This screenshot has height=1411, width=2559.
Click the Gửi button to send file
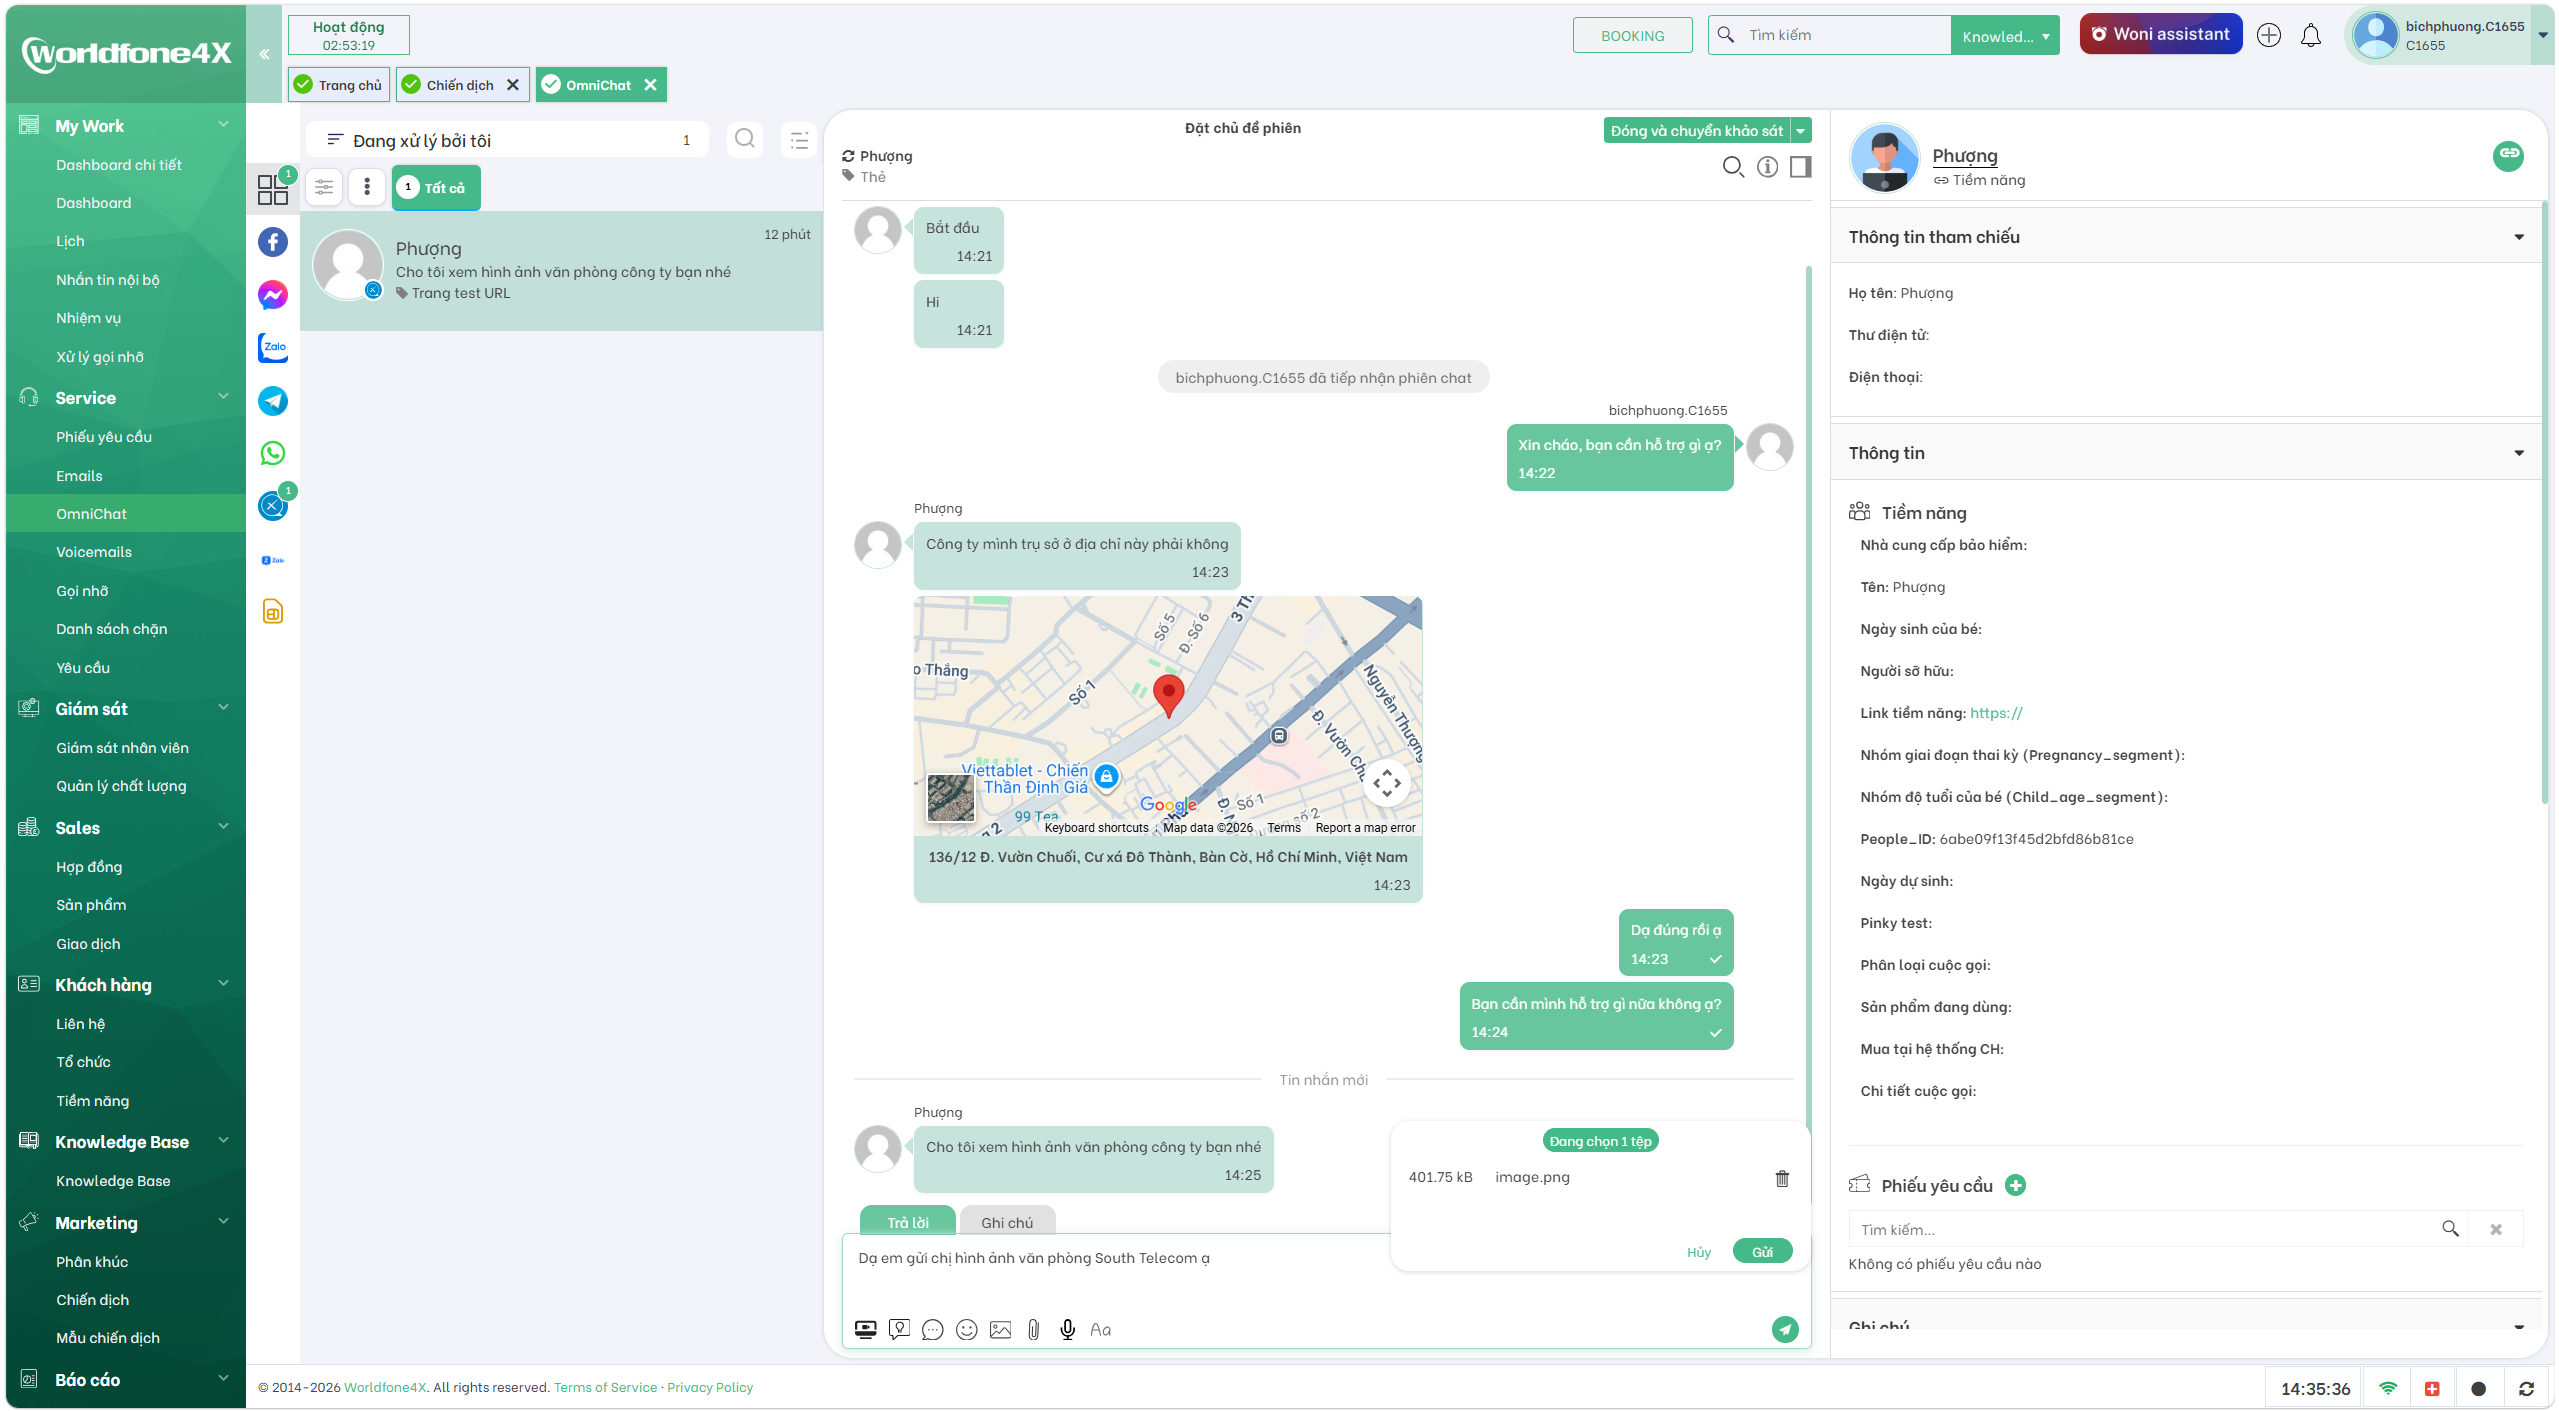point(1762,1252)
